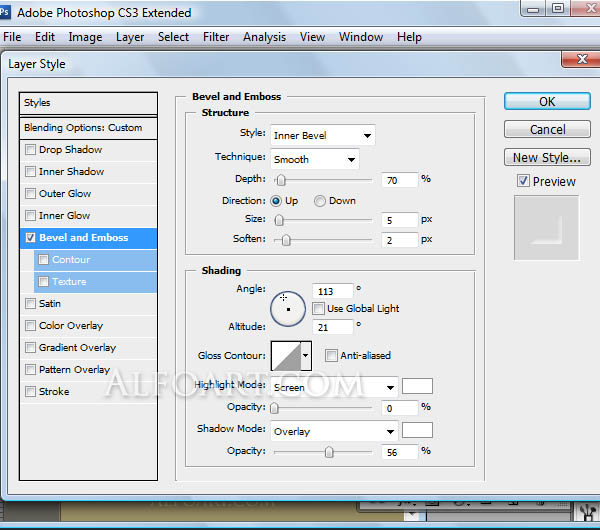
Task: Open the Help menu
Action: [409, 37]
